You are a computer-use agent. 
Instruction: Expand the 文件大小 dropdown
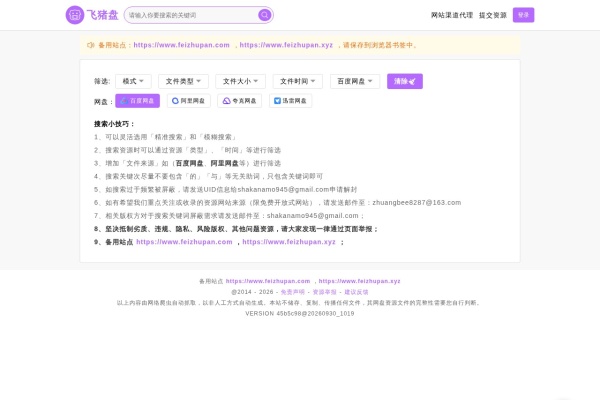[x=240, y=81]
